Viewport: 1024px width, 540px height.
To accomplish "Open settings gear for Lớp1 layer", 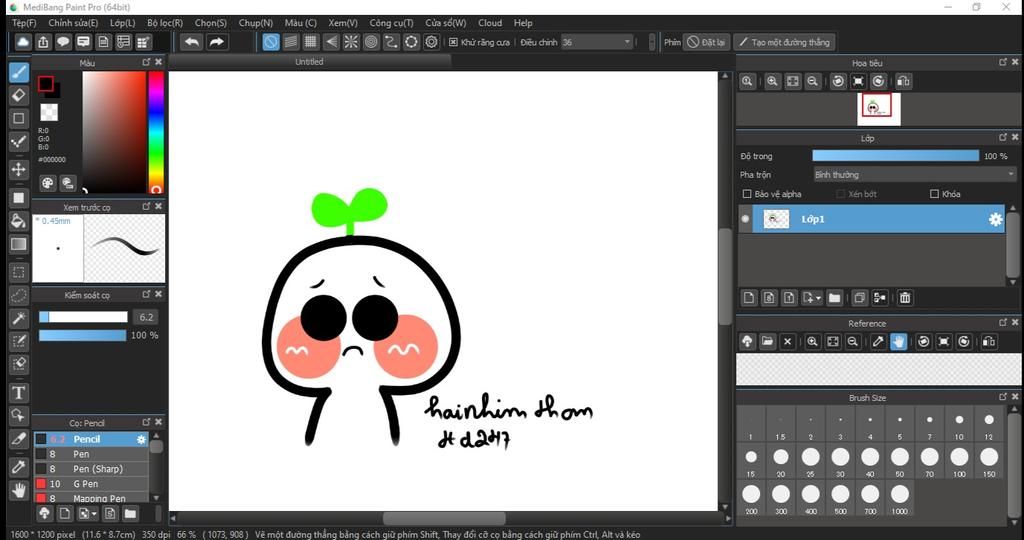I will pyautogui.click(x=995, y=219).
